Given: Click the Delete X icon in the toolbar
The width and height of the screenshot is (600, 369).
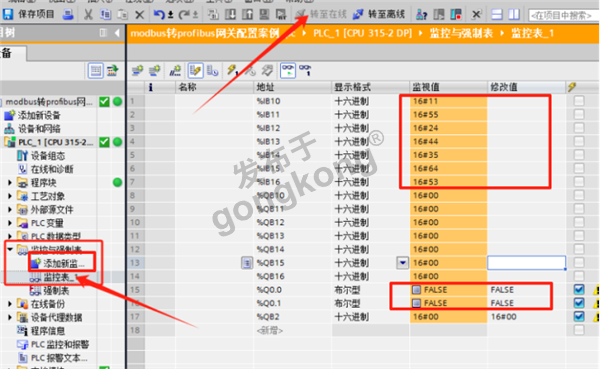Looking at the screenshot, I should click(140, 15).
